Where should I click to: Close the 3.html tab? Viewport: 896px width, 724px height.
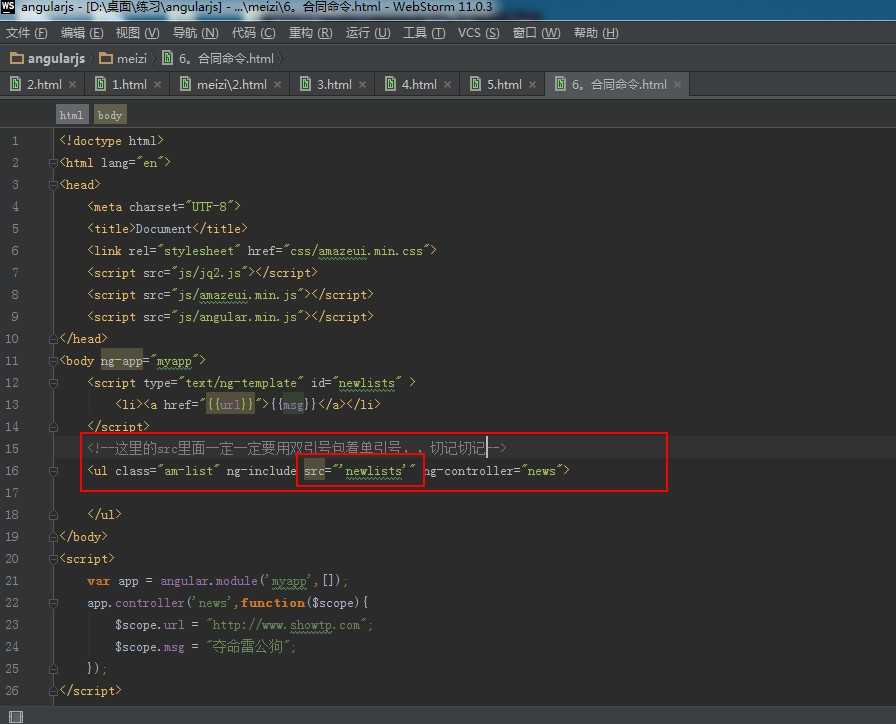[x=362, y=85]
